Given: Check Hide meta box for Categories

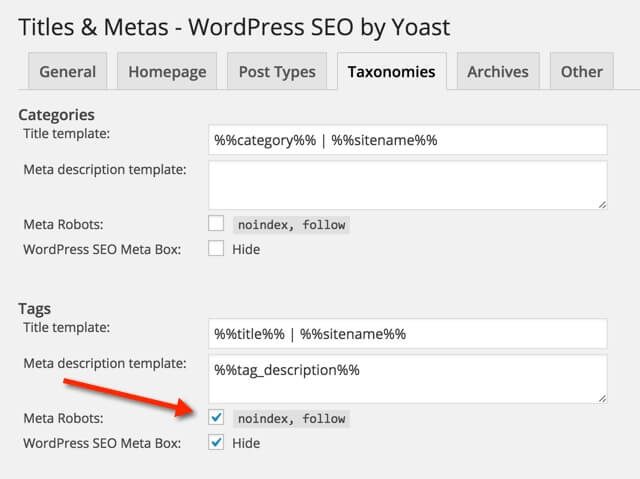Looking at the screenshot, I should tap(216, 248).
